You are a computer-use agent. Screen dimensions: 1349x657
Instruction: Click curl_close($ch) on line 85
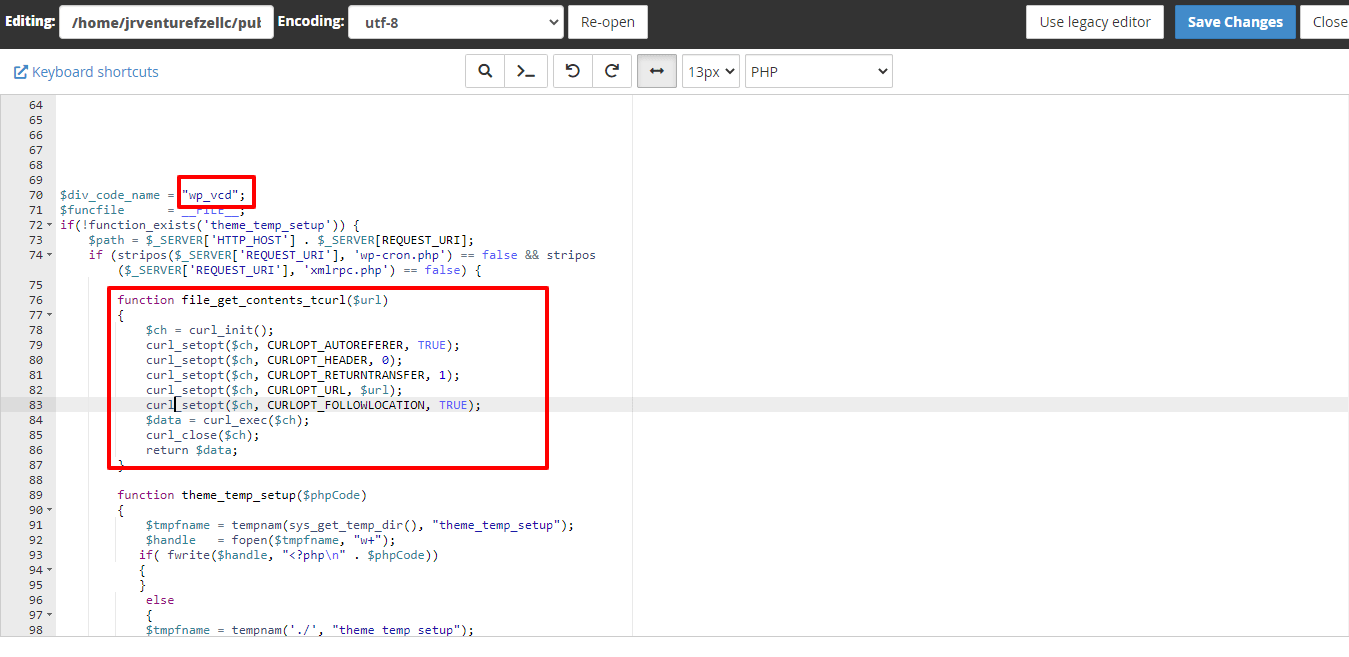199,435
